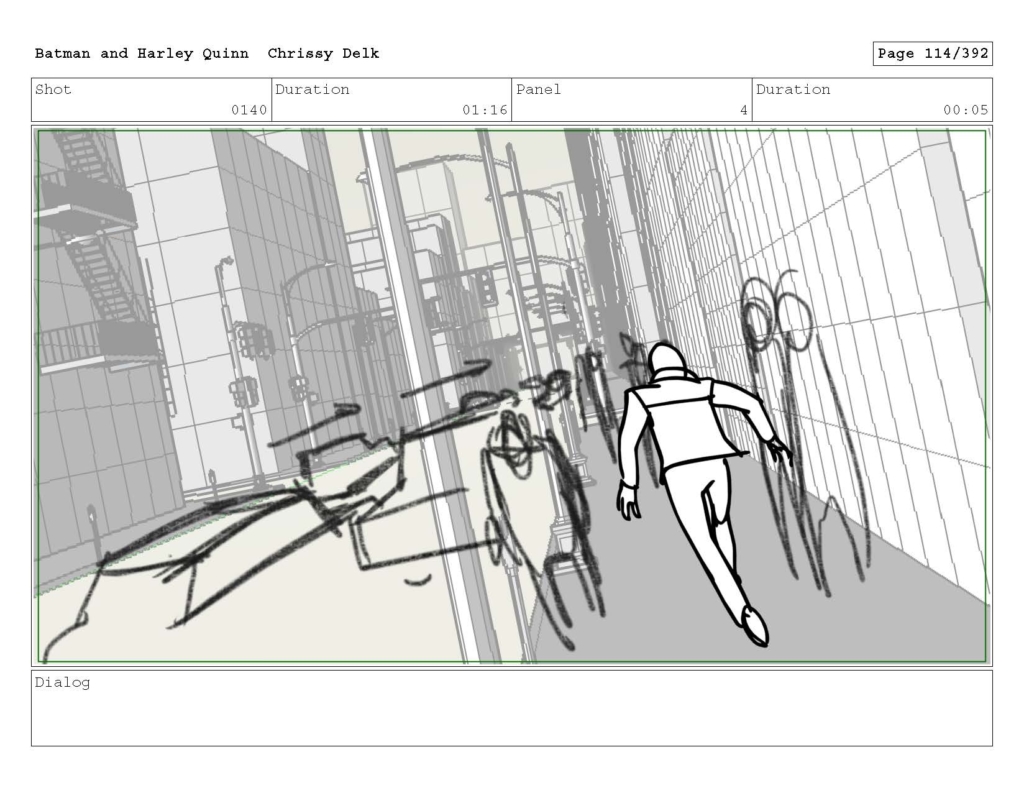Click the title text Batman and Harley Quinn
Image resolution: width=1024 pixels, height=793 pixels.
[142, 54]
